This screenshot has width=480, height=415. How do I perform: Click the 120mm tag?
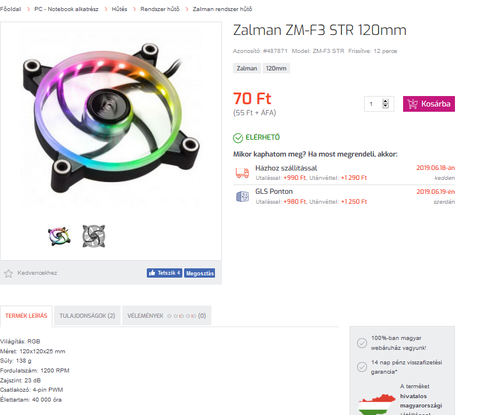[276, 68]
